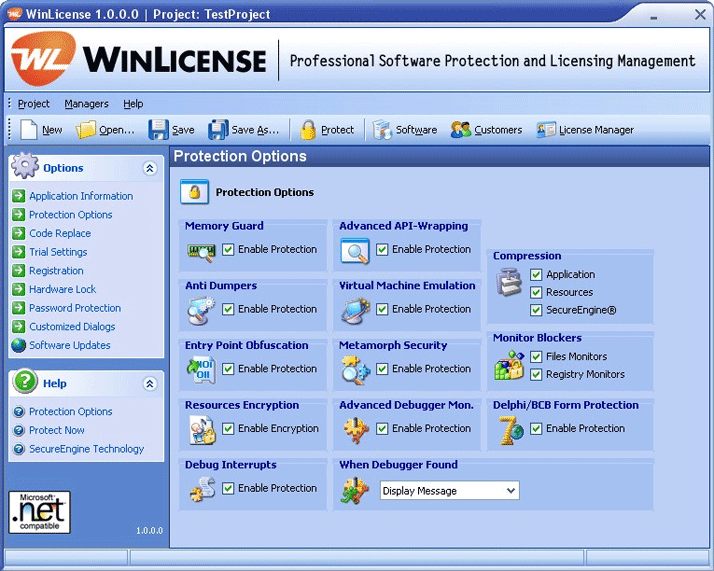Open the Customers manager icon
714x571 pixels.
coord(461,130)
